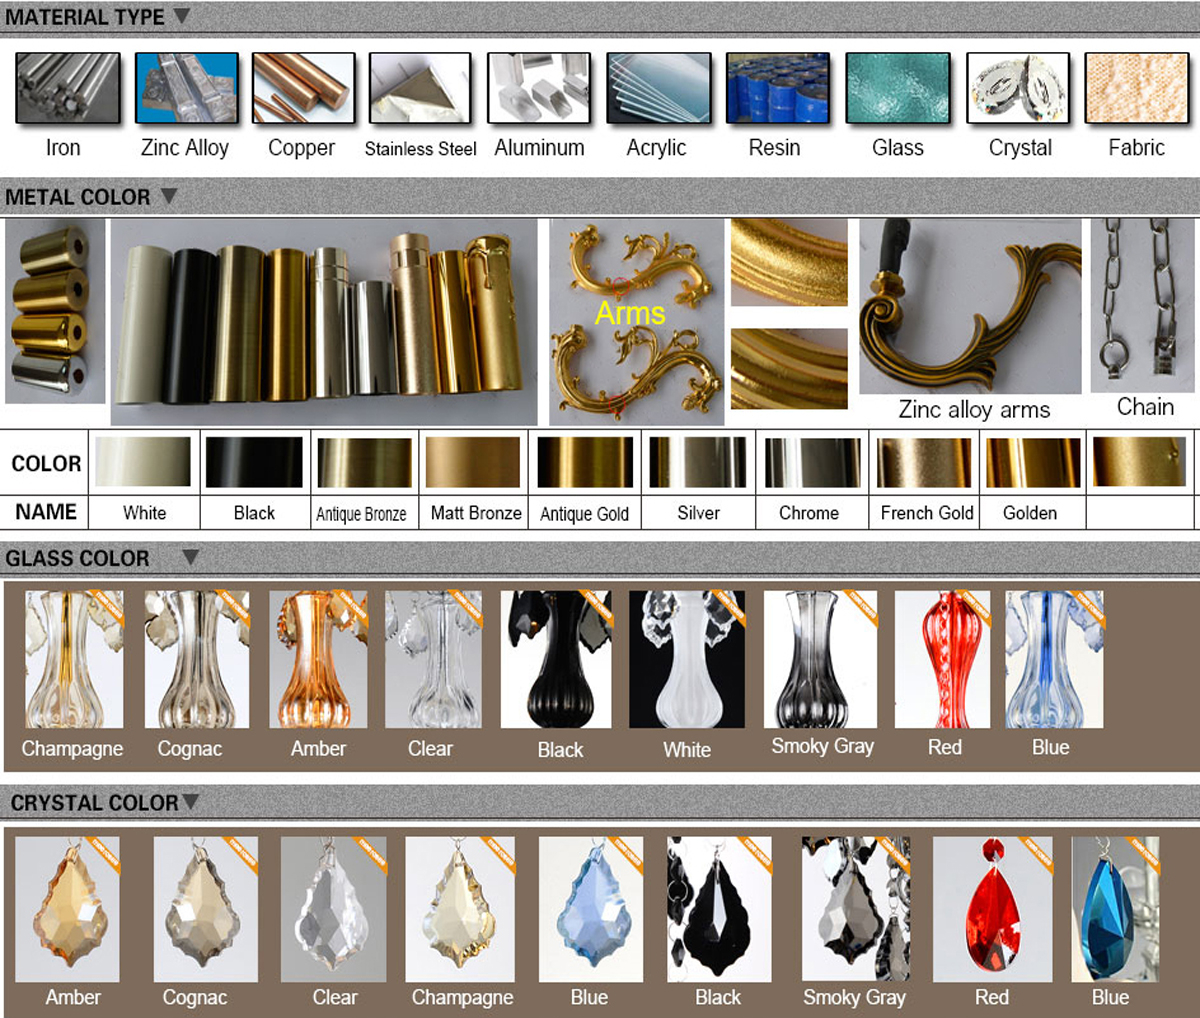Select the Zinc Alloy material image
The image size is (1200, 1018).
[186, 89]
